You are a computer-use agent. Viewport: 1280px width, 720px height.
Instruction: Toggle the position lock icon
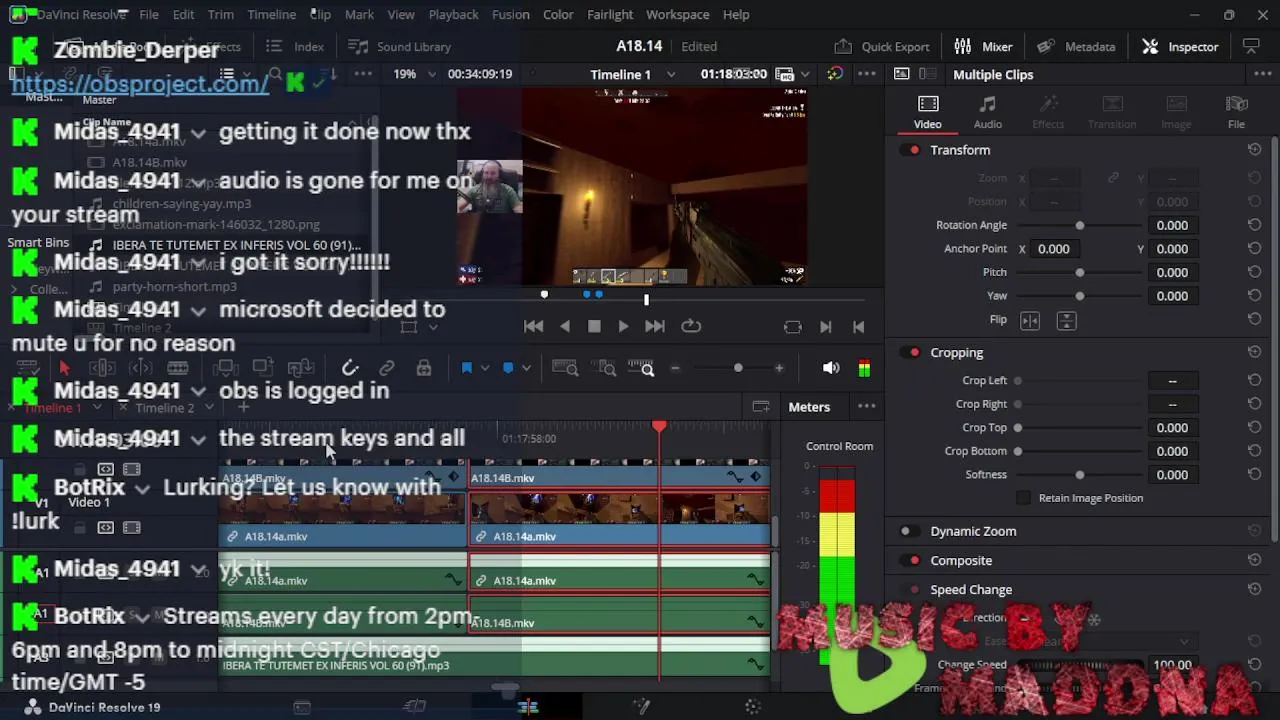(x=424, y=368)
